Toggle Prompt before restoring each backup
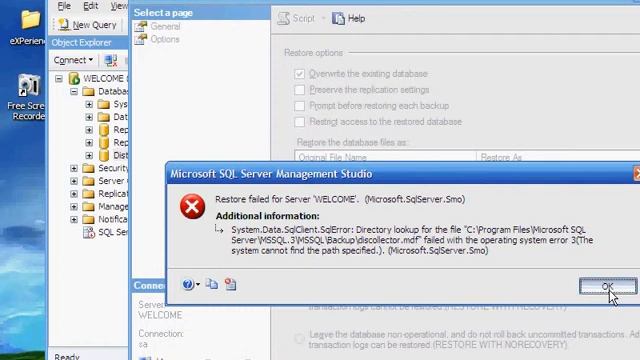640x360 pixels. click(300, 106)
